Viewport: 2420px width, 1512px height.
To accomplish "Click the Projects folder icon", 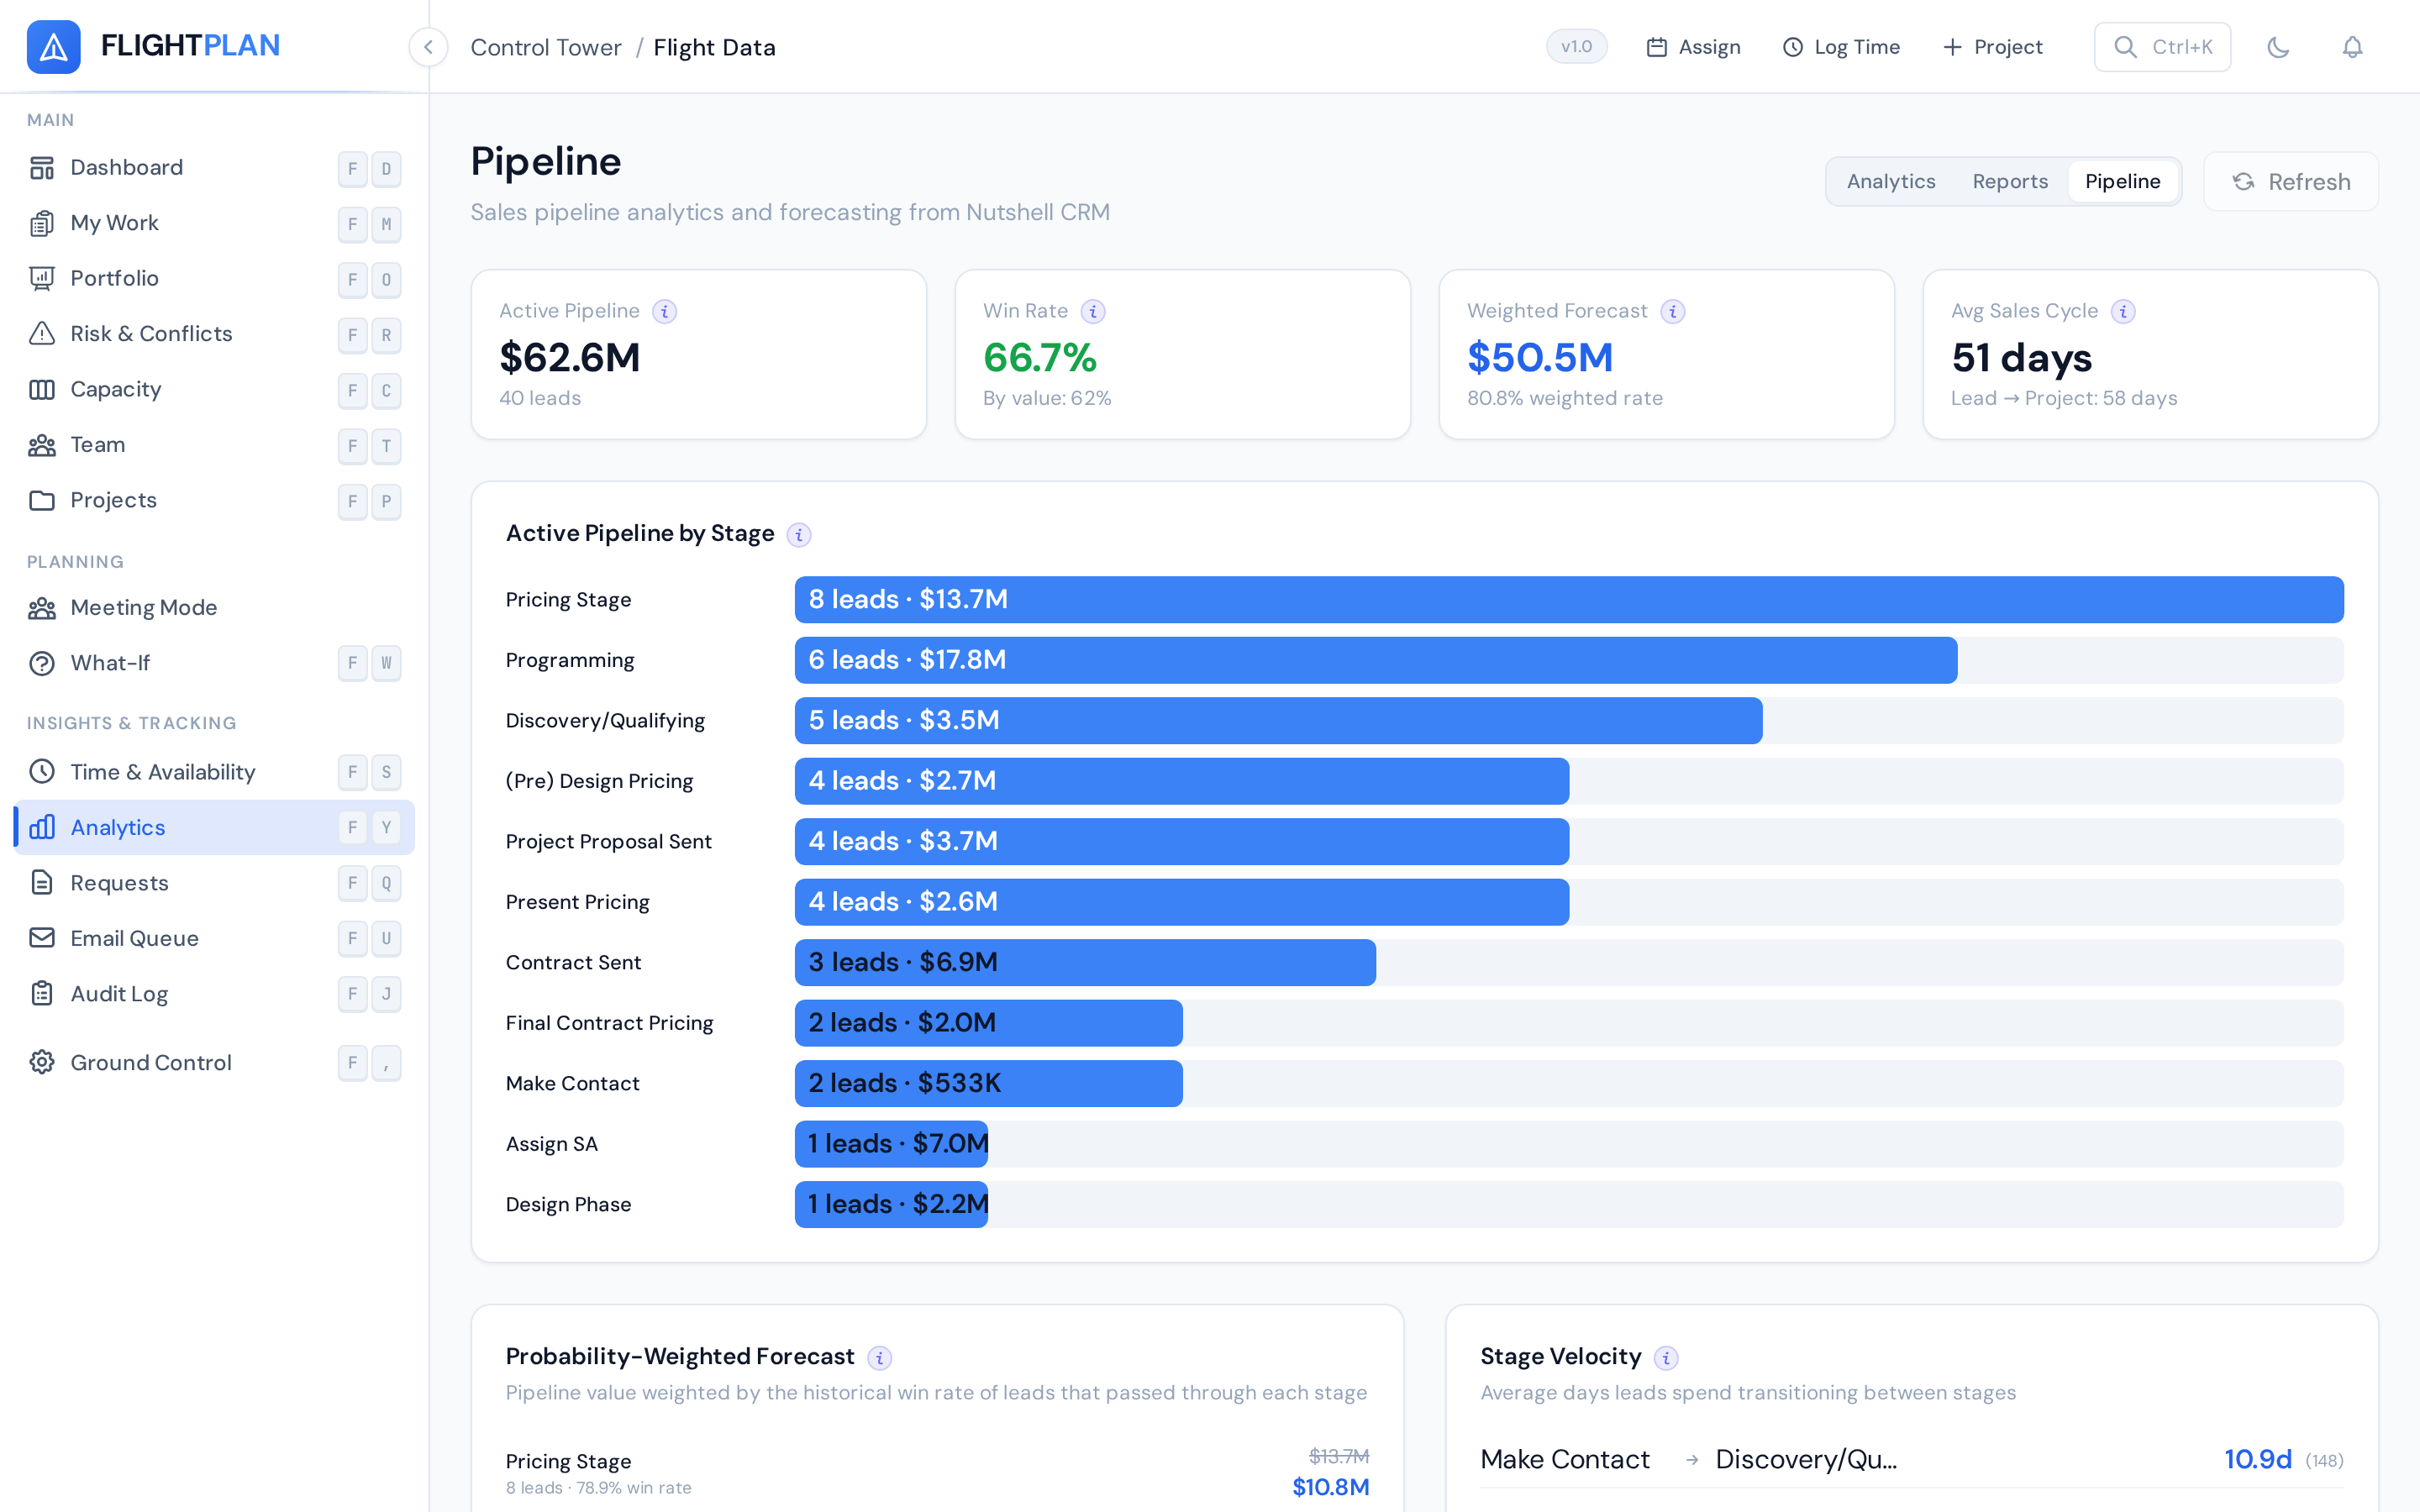I will pyautogui.click(x=42, y=500).
